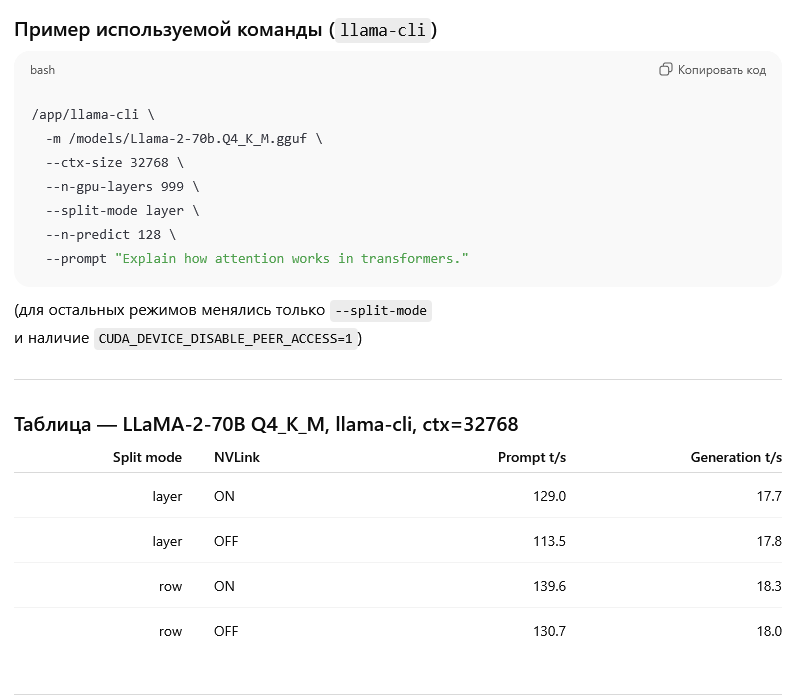The height and width of the screenshot is (700, 804).
Task: Click the 'Копировать код' button label
Action: pos(721,70)
